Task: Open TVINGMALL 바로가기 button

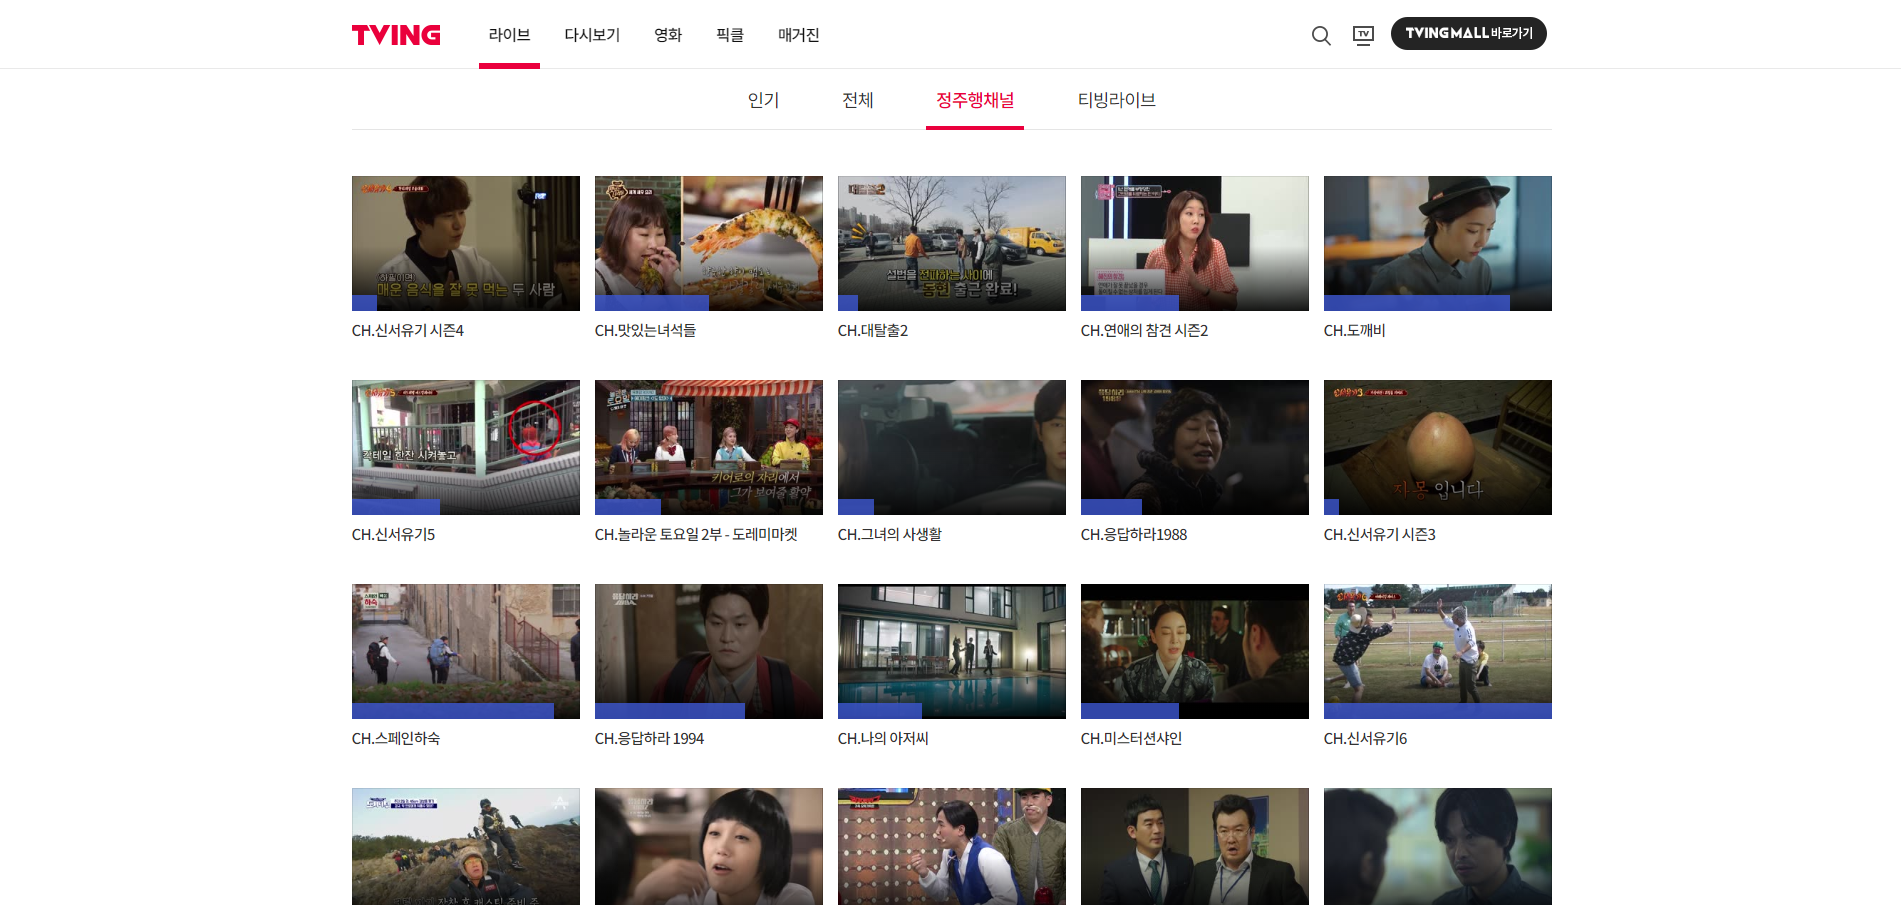Action: [1468, 34]
